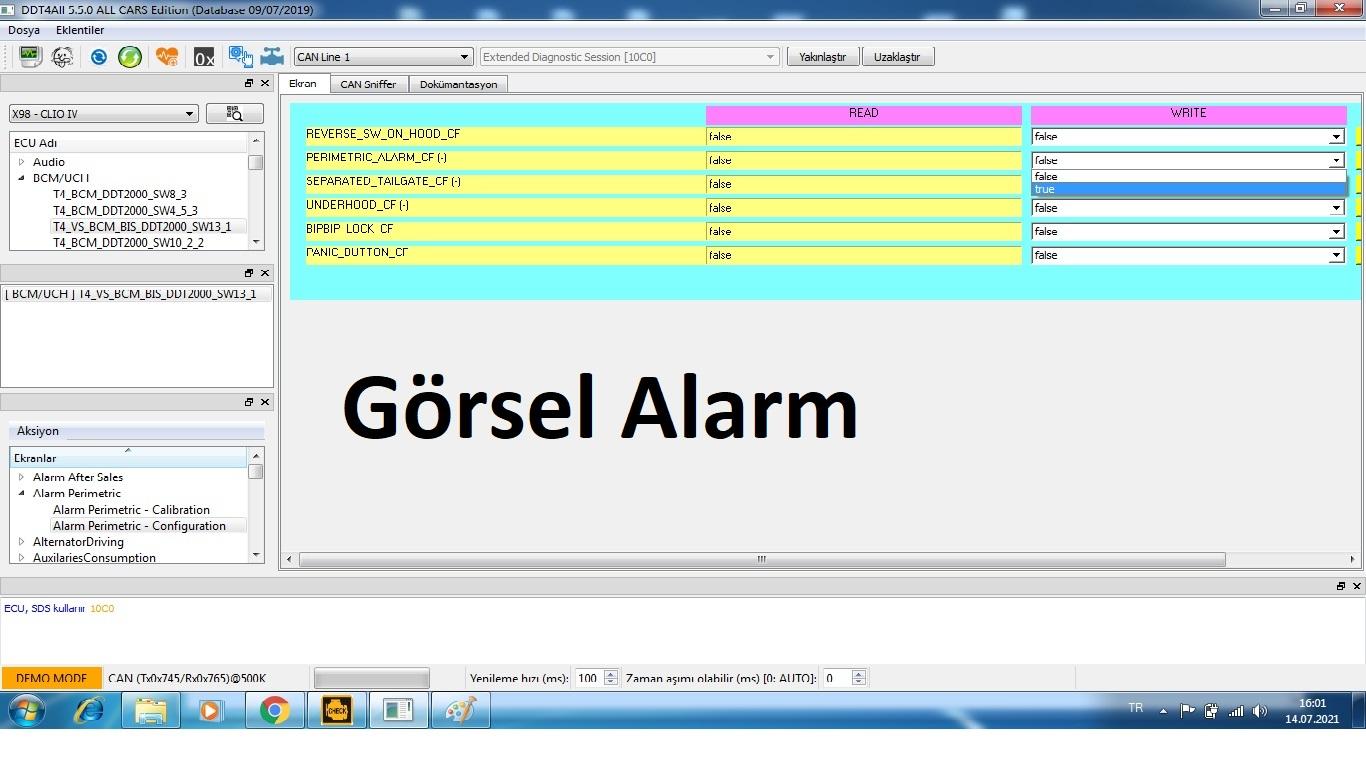Click the Yakınlaştır button

click(x=822, y=57)
